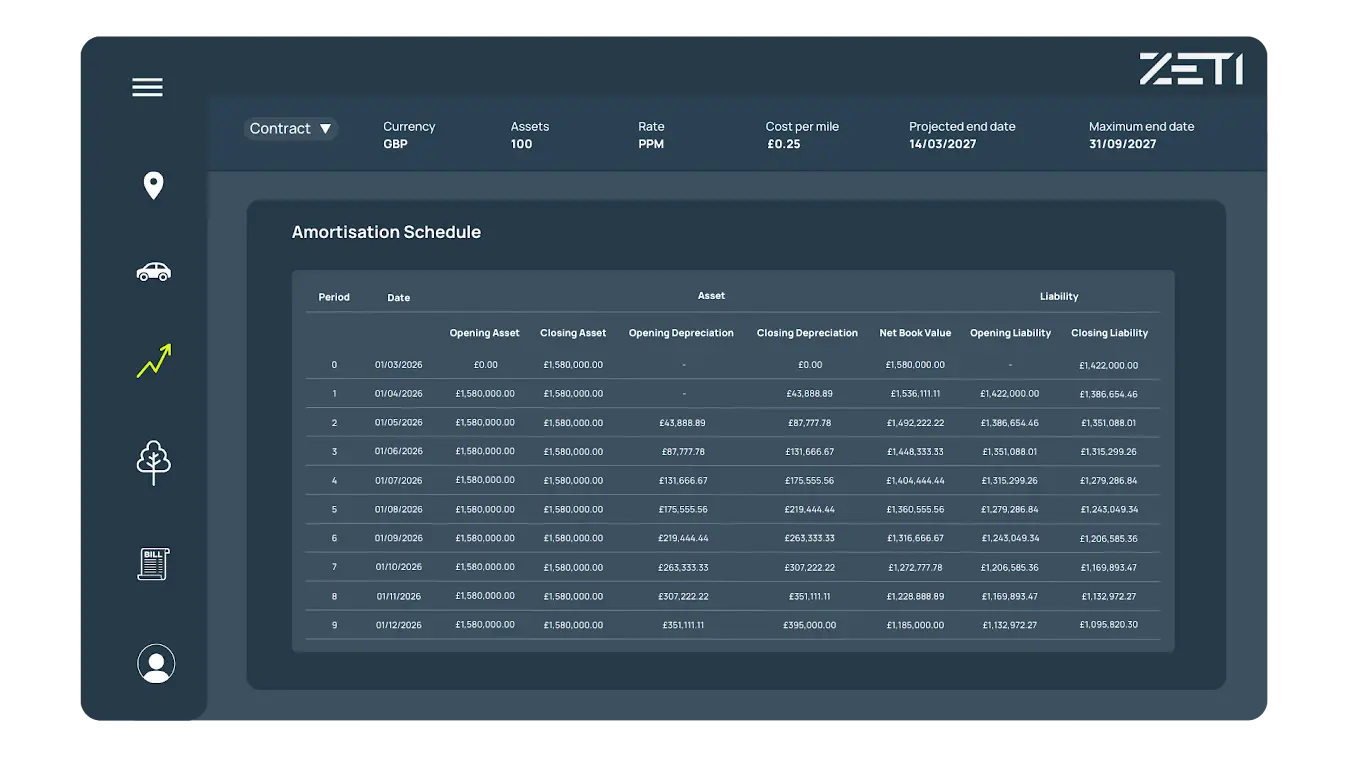Click the Maximum end date value

[x=1122, y=144]
